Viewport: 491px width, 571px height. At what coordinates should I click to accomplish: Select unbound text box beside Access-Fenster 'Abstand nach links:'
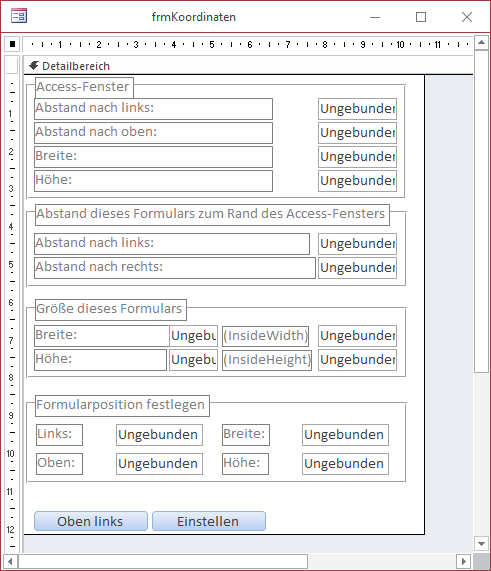(x=357, y=109)
